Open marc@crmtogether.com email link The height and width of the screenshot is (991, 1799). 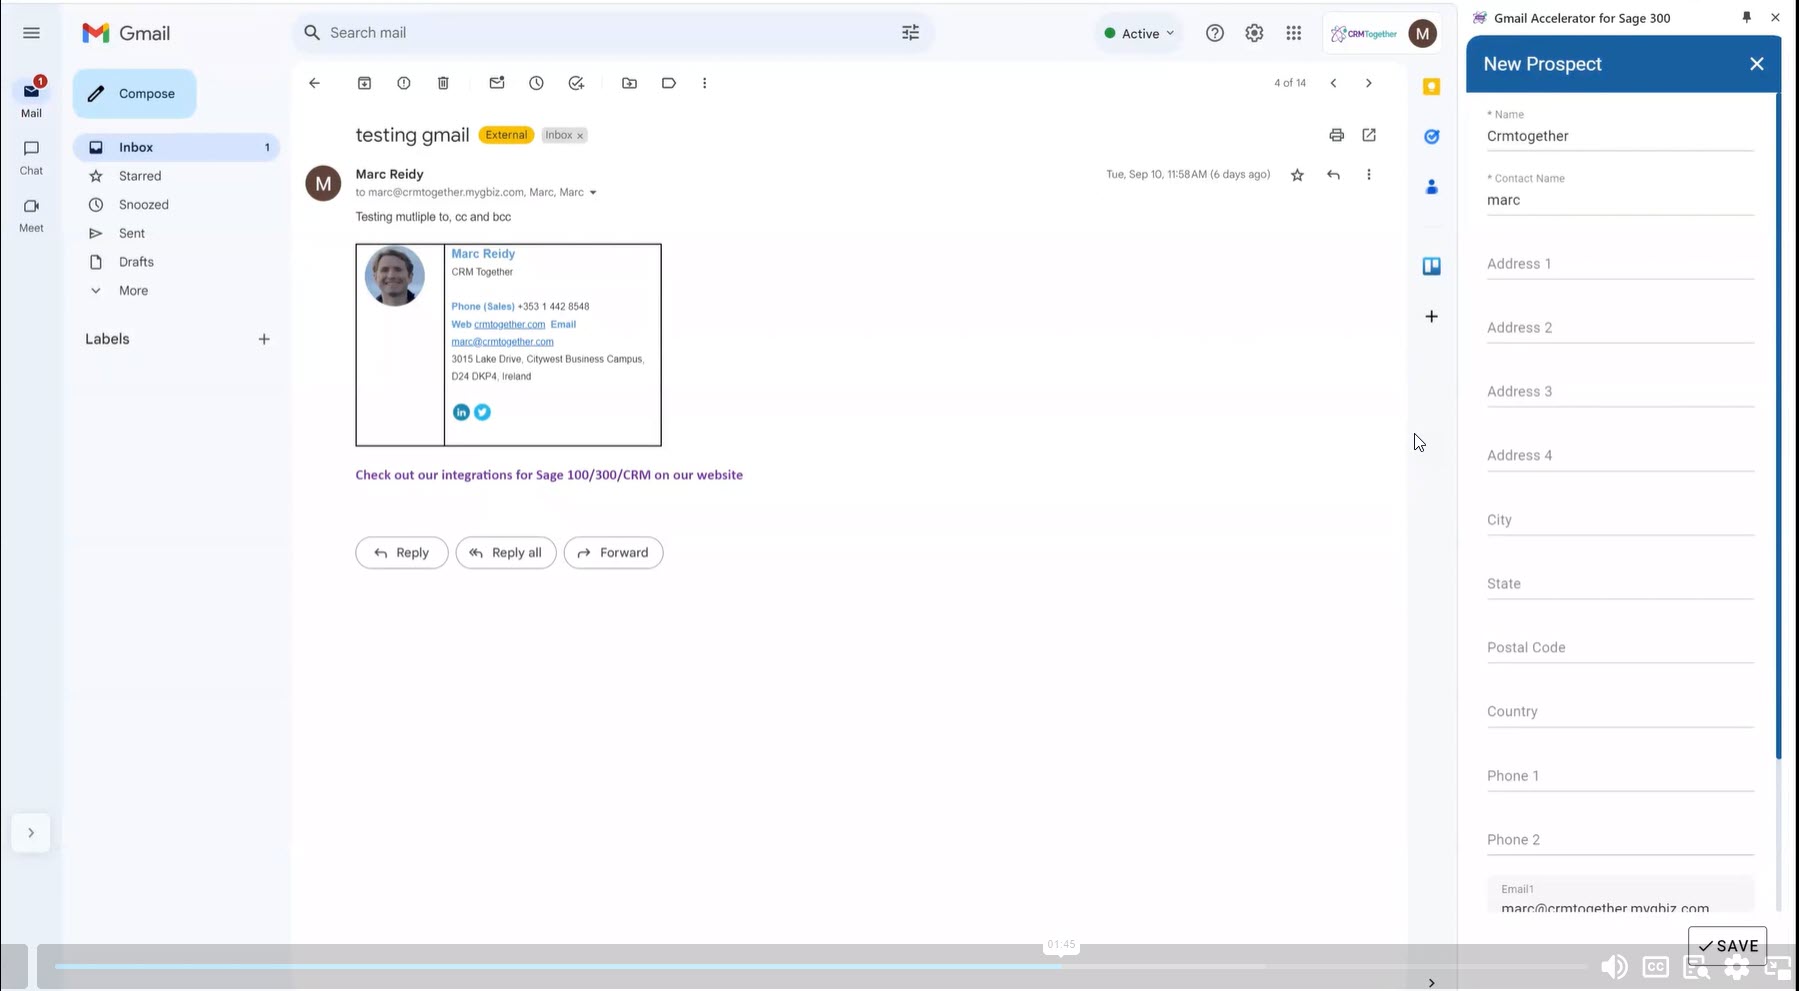[502, 342]
